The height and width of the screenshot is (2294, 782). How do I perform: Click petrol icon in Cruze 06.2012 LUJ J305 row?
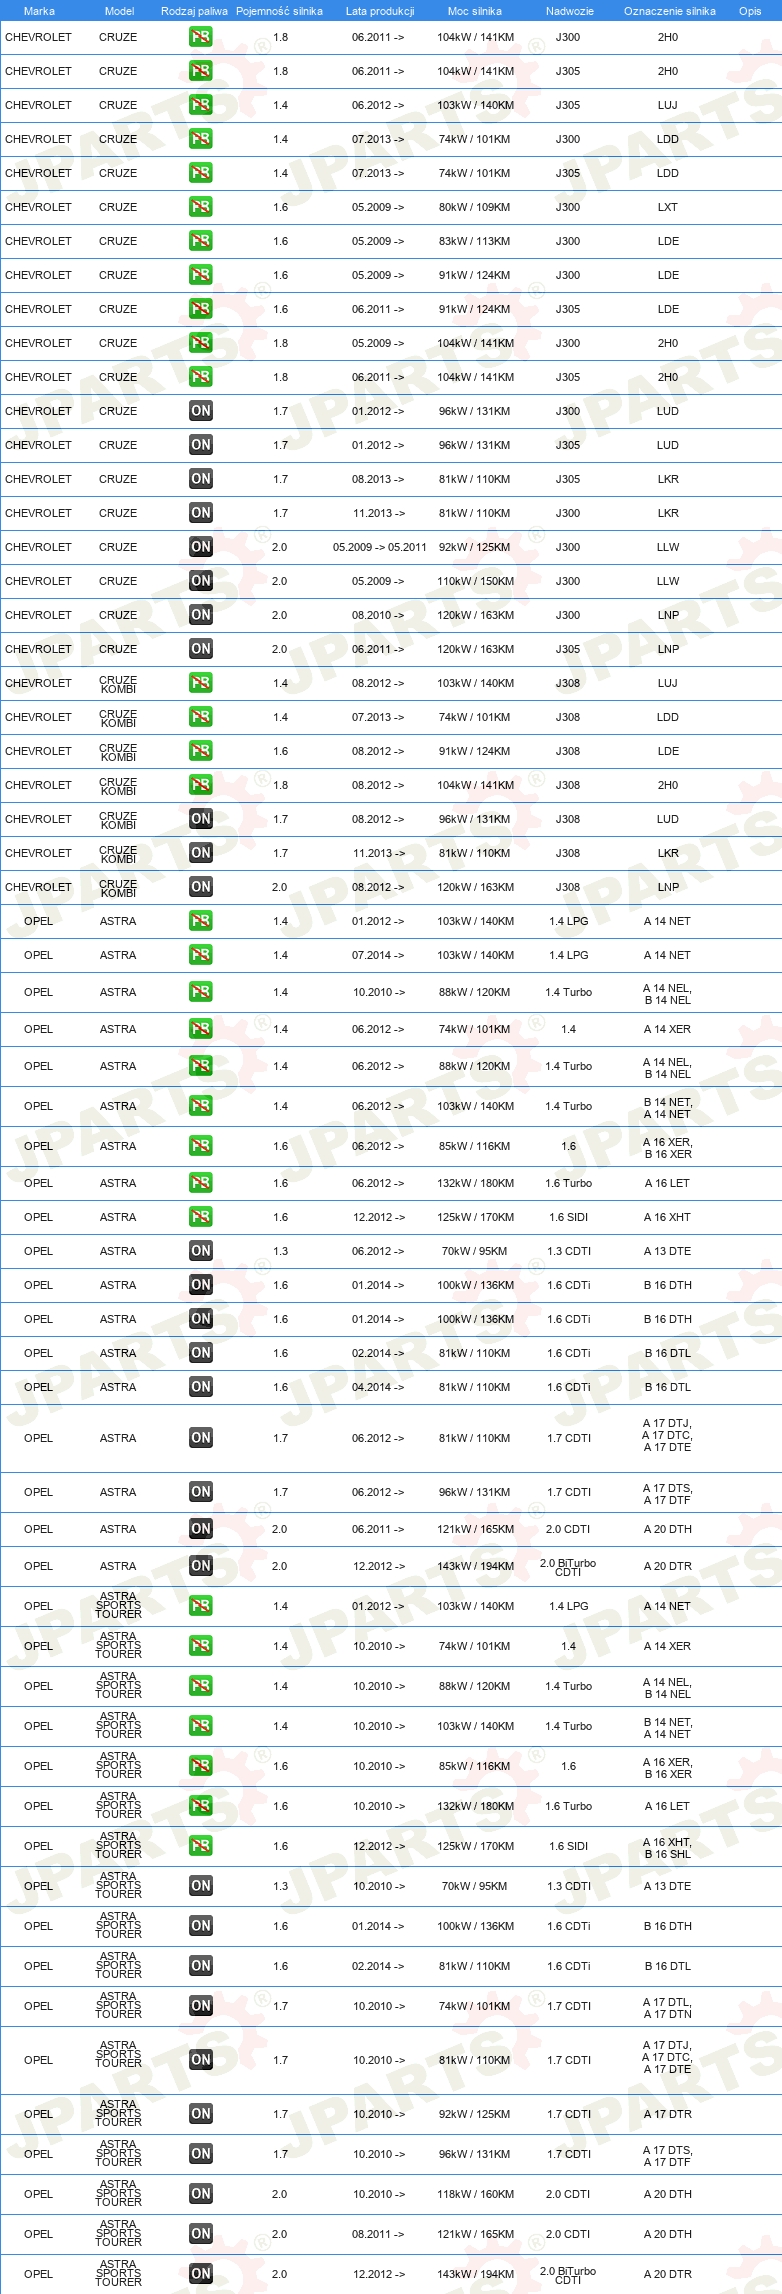click(200, 105)
